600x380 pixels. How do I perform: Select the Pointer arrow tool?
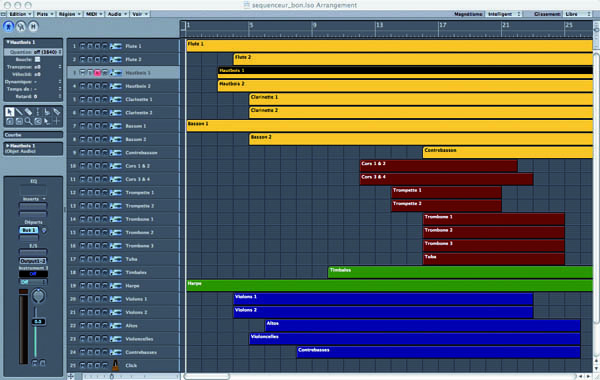(x=10, y=112)
